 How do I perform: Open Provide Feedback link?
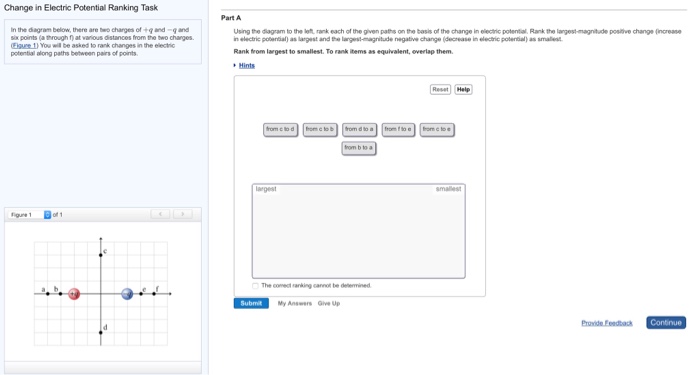tap(607, 323)
